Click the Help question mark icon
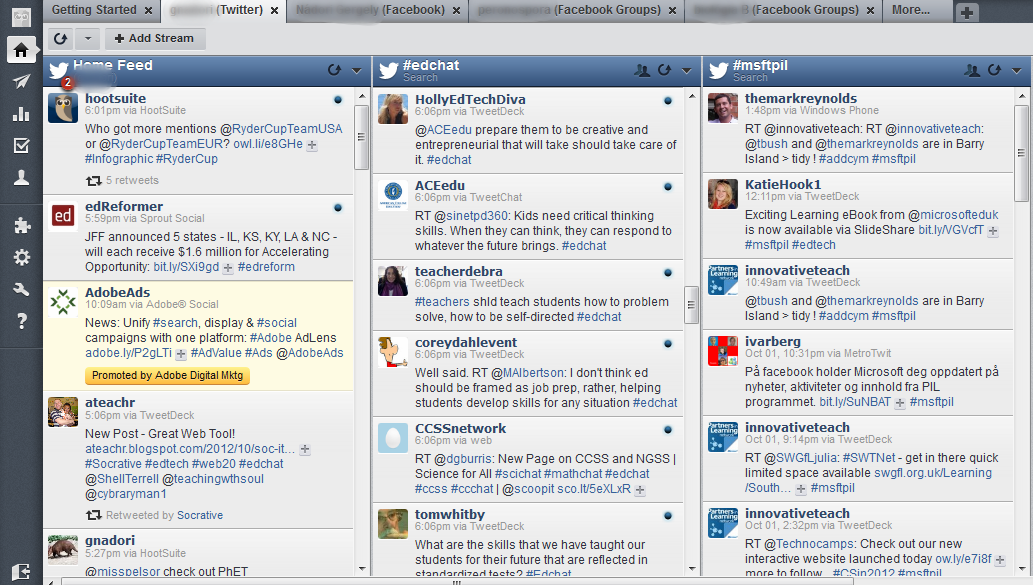 (21, 321)
